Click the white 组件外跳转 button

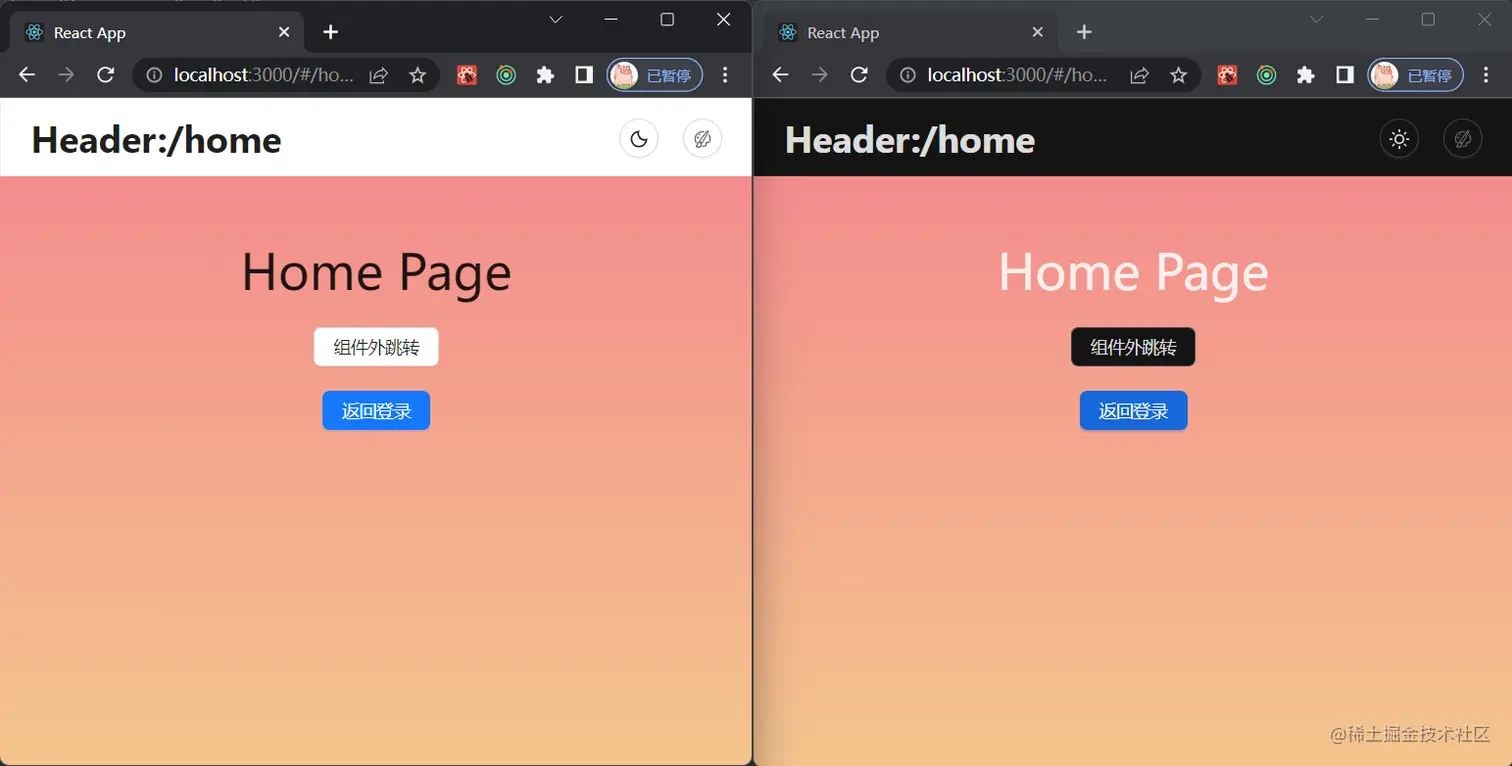[376, 347]
